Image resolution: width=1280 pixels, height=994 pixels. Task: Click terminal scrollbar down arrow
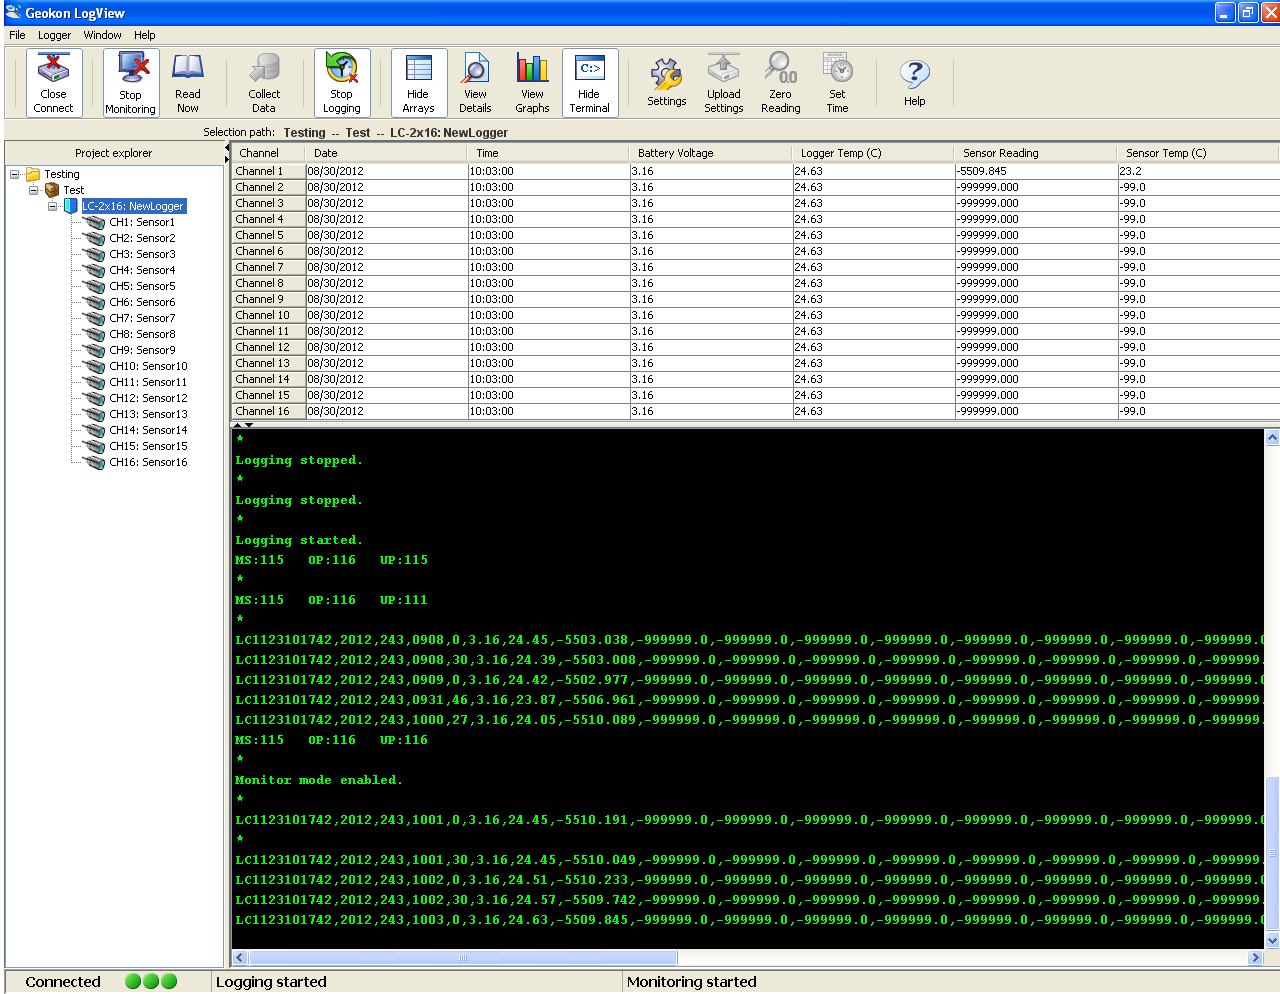[1272, 941]
